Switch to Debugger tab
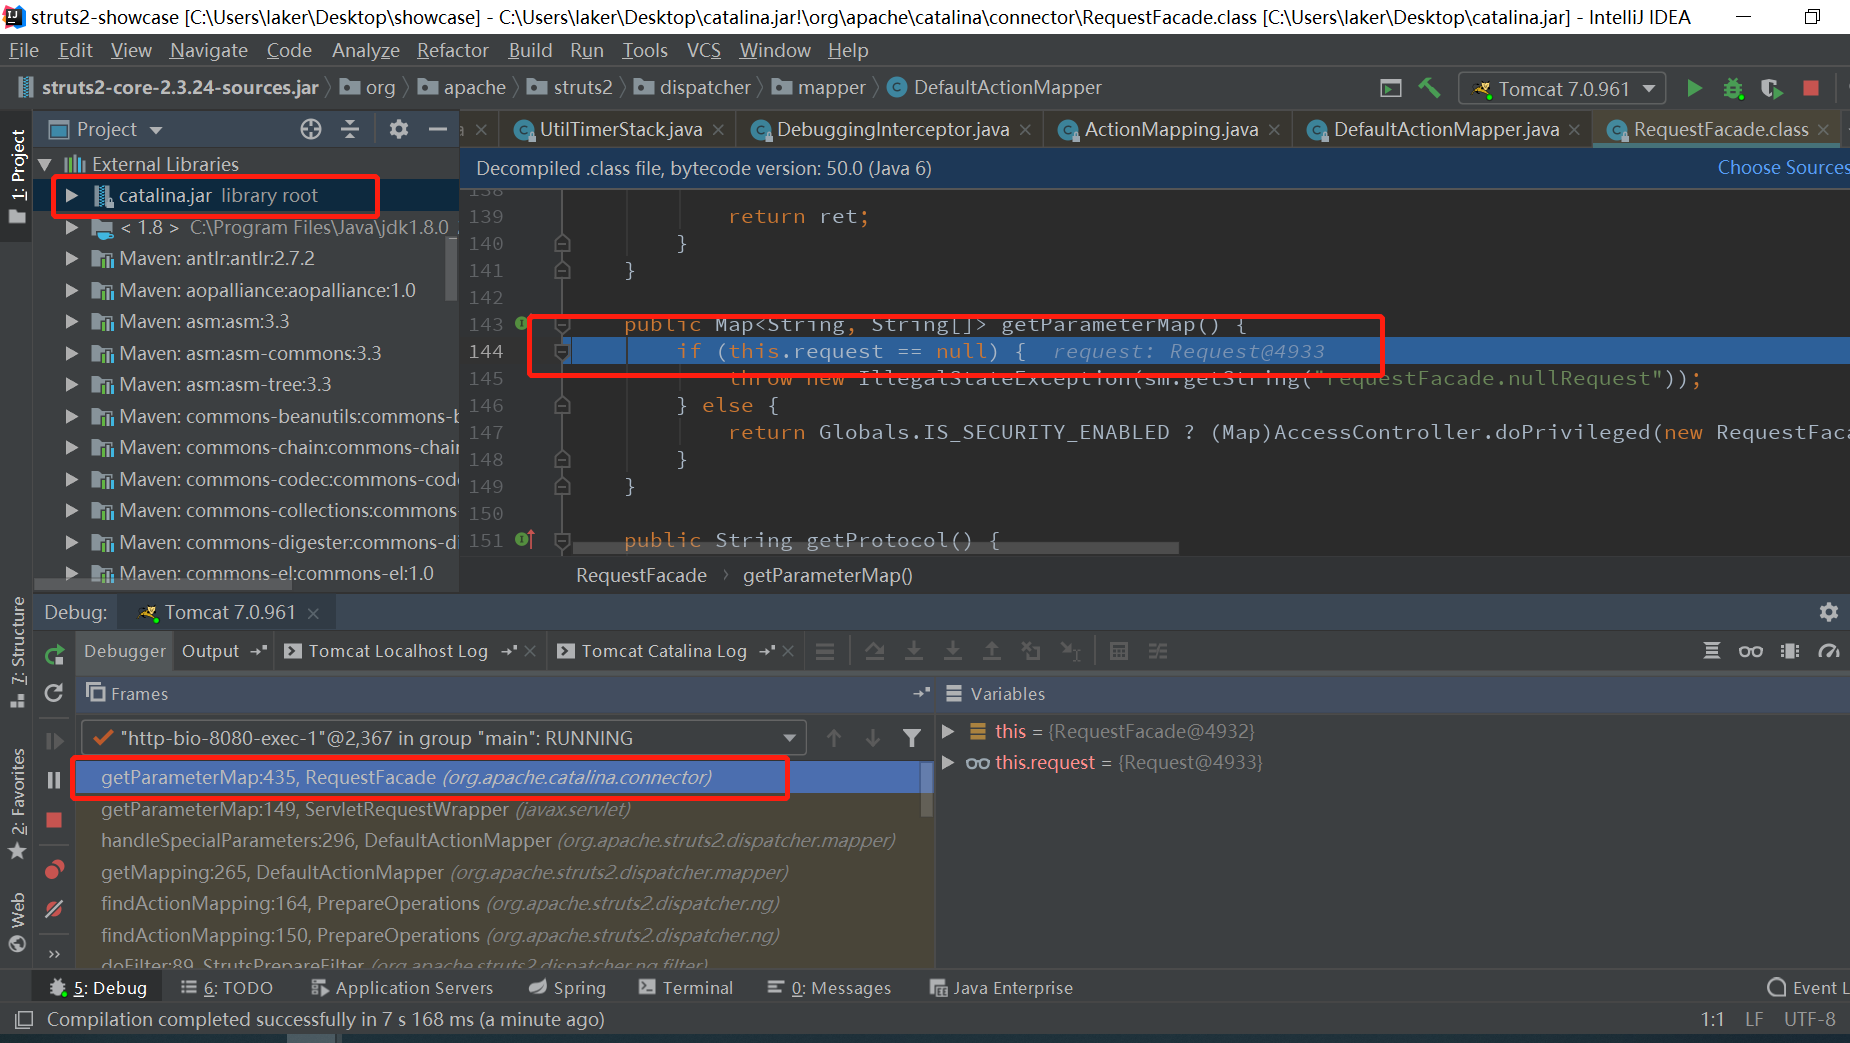 coord(125,651)
